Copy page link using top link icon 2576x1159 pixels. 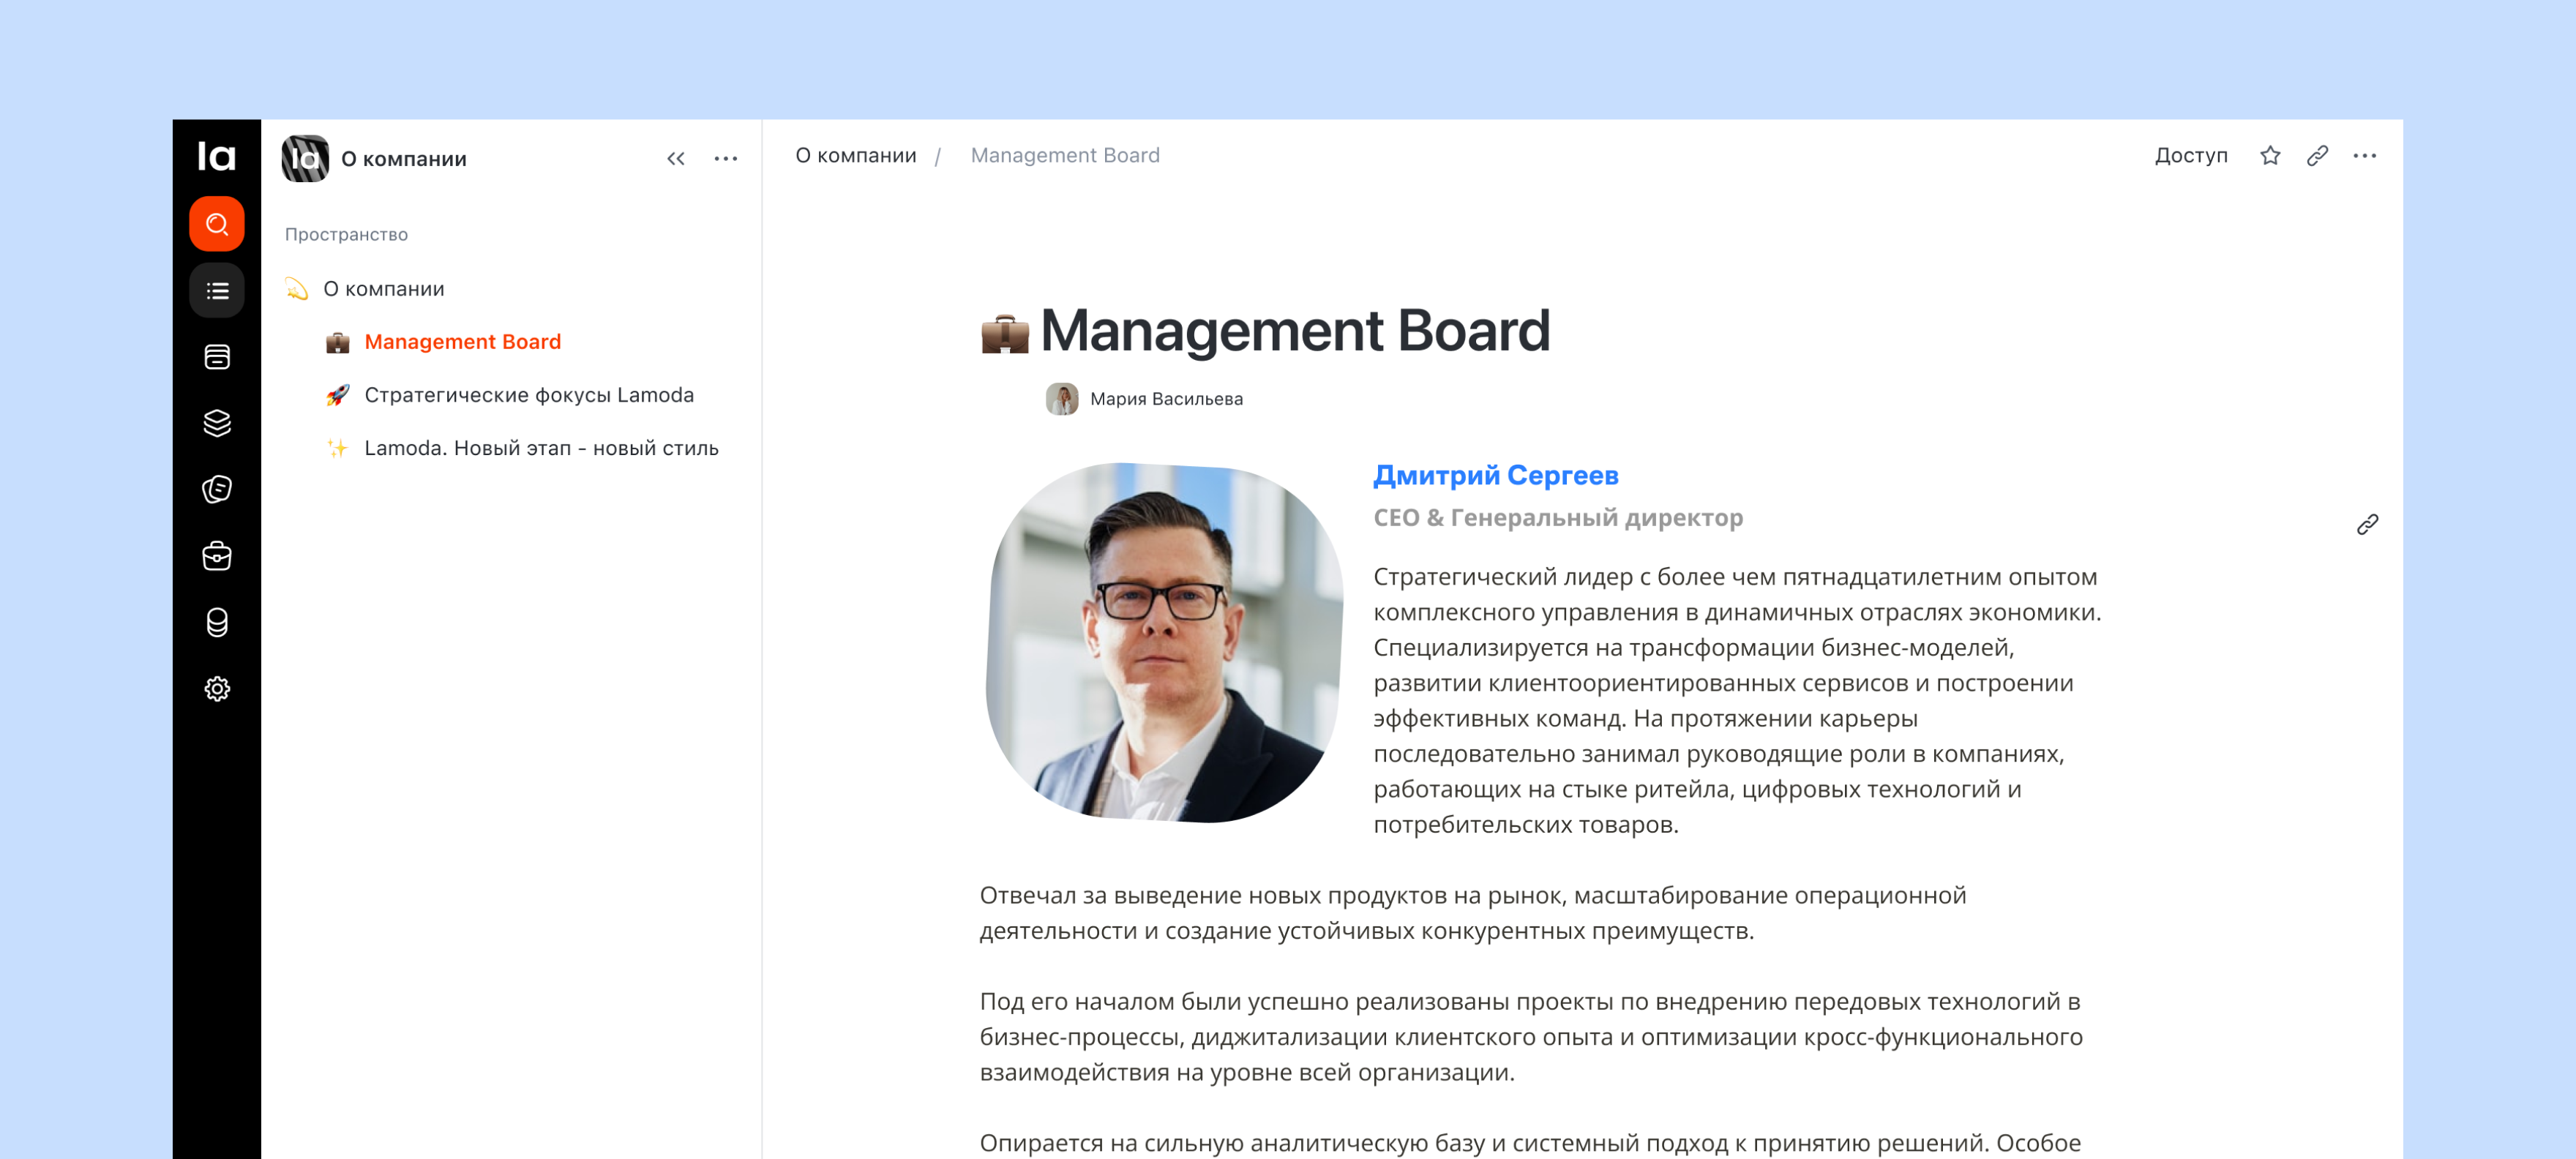pos(2317,155)
